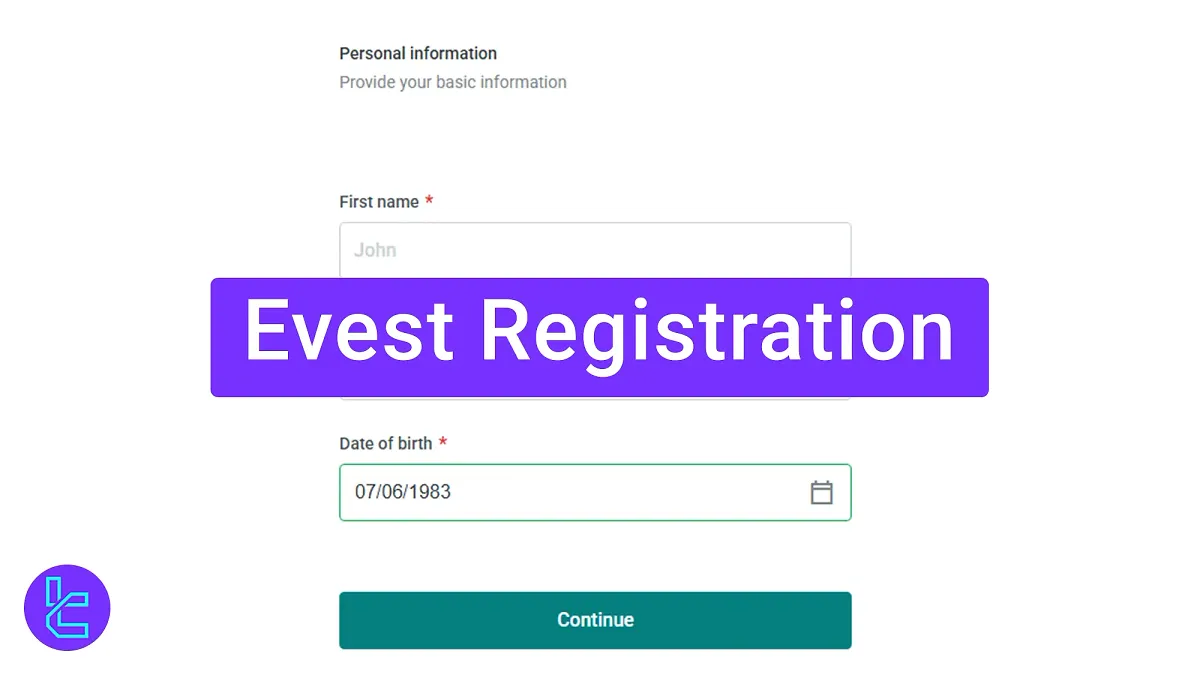Click the First name input showing John placeholder
This screenshot has height=675, width=1200.
tap(595, 249)
